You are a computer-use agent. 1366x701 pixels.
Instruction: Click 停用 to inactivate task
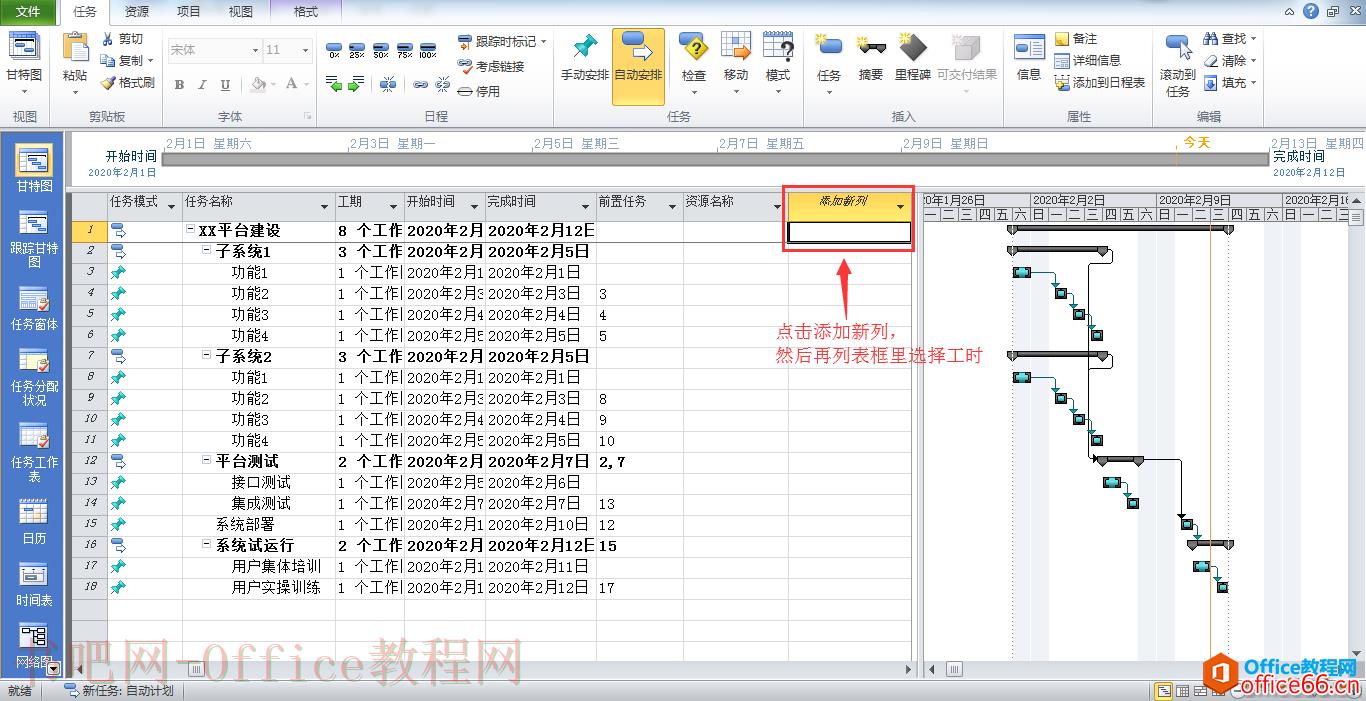click(x=478, y=91)
